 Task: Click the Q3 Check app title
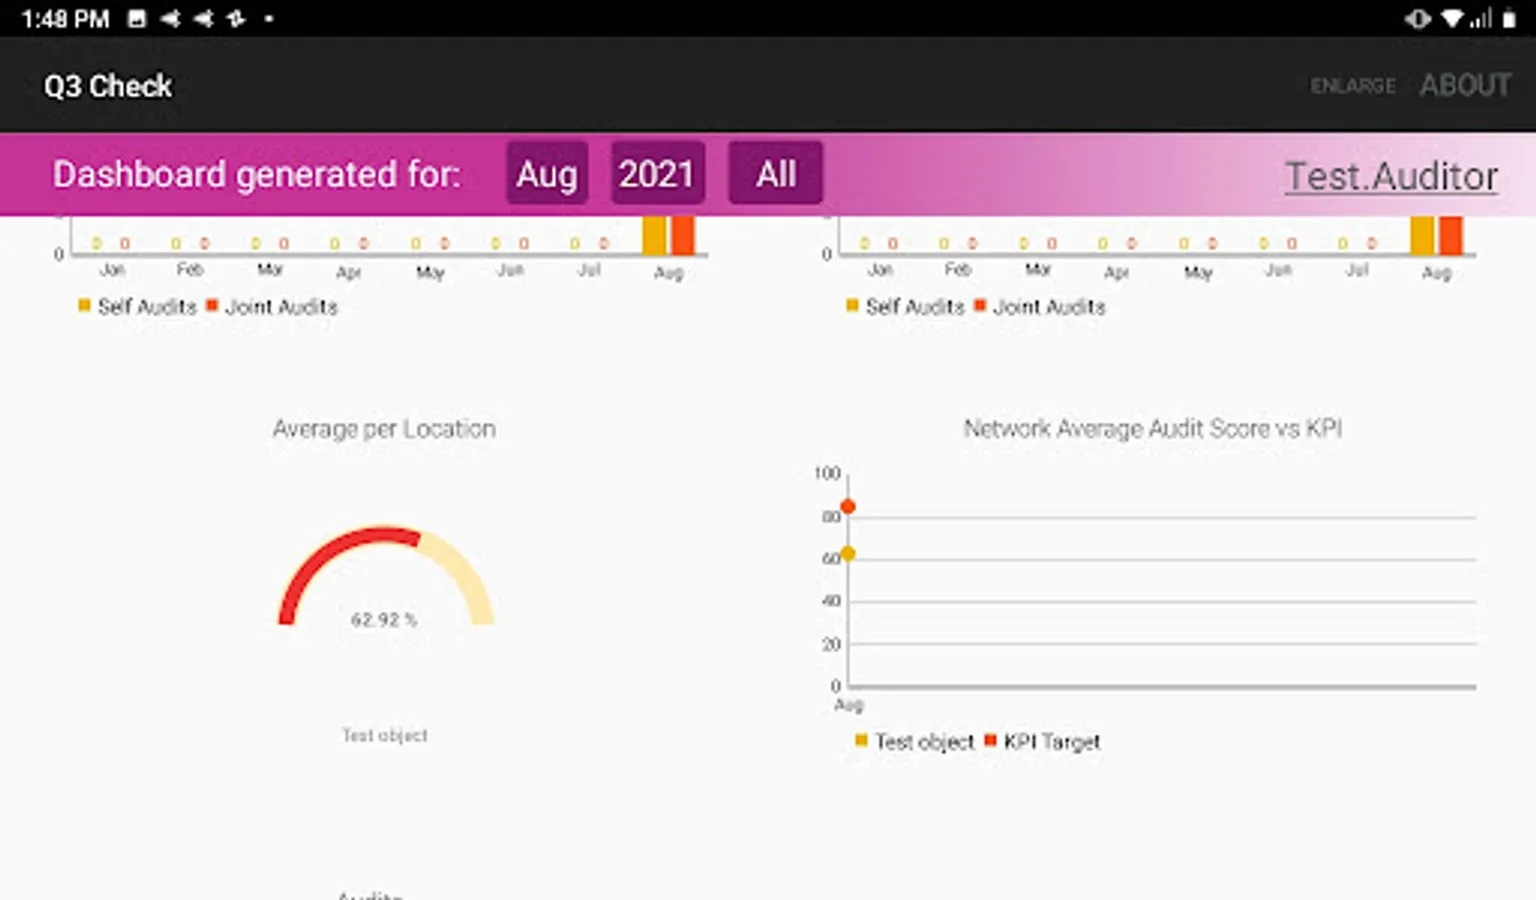[108, 87]
